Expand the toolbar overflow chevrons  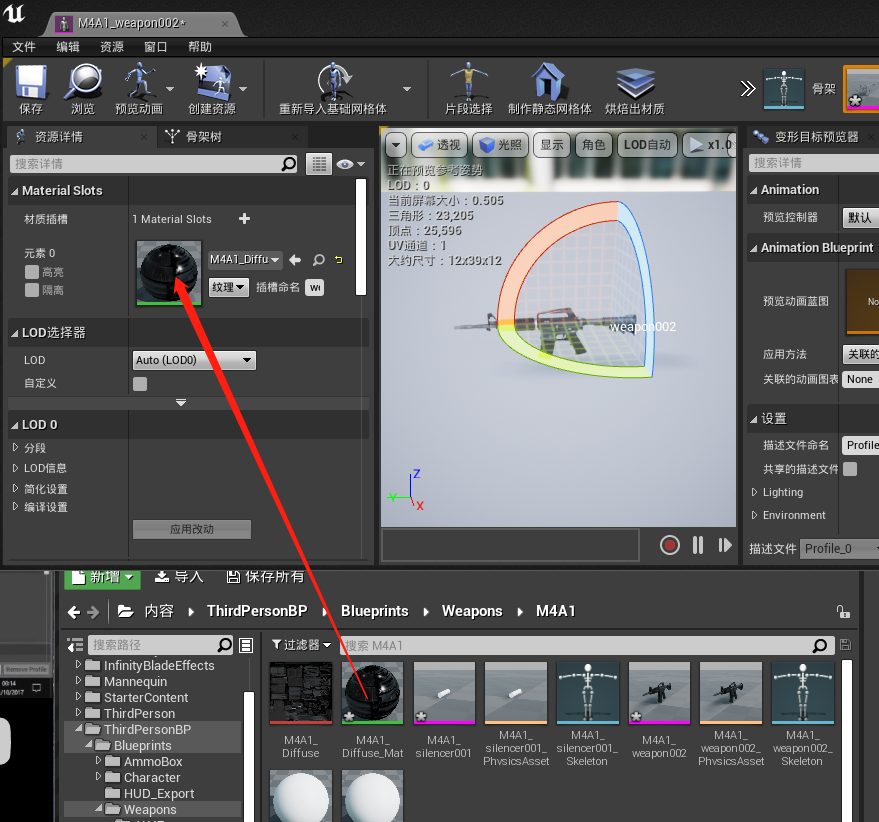click(747, 89)
